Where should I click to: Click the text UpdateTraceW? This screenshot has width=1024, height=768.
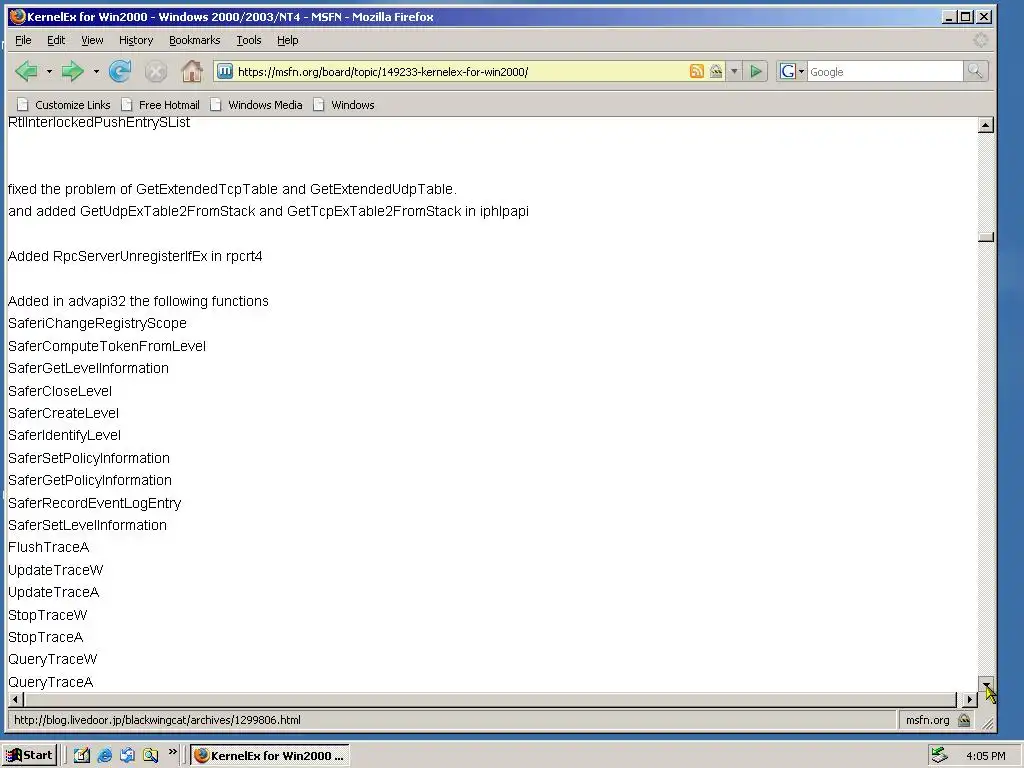pyautogui.click(x=56, y=570)
